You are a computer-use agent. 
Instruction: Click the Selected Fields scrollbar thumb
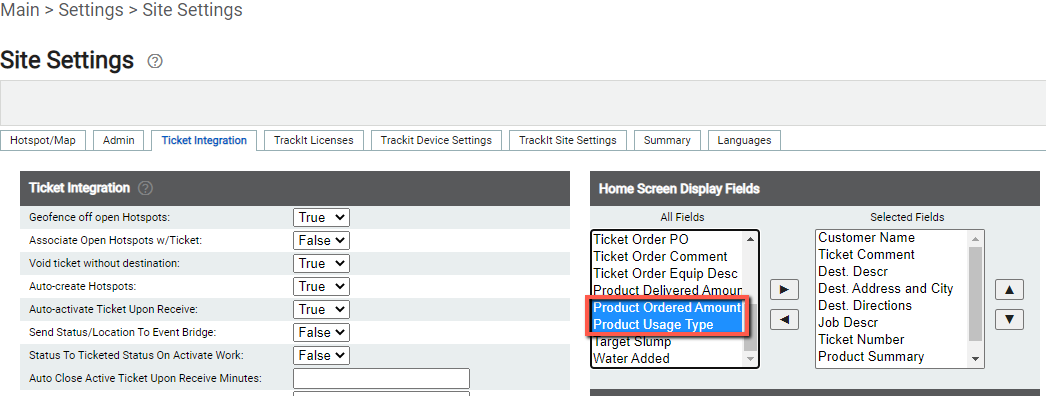point(975,293)
